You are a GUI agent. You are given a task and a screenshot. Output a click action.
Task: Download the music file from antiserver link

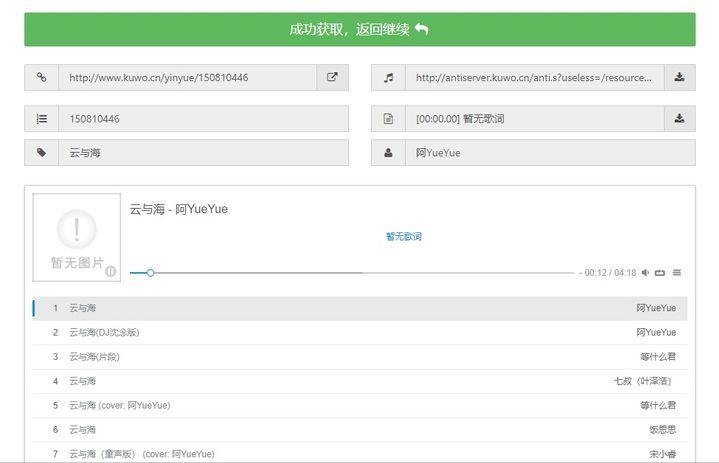click(679, 78)
